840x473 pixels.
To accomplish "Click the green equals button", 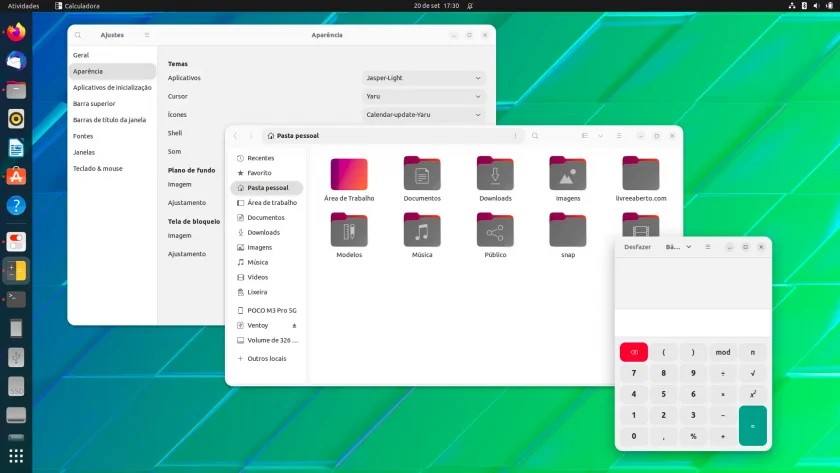I will point(753,426).
